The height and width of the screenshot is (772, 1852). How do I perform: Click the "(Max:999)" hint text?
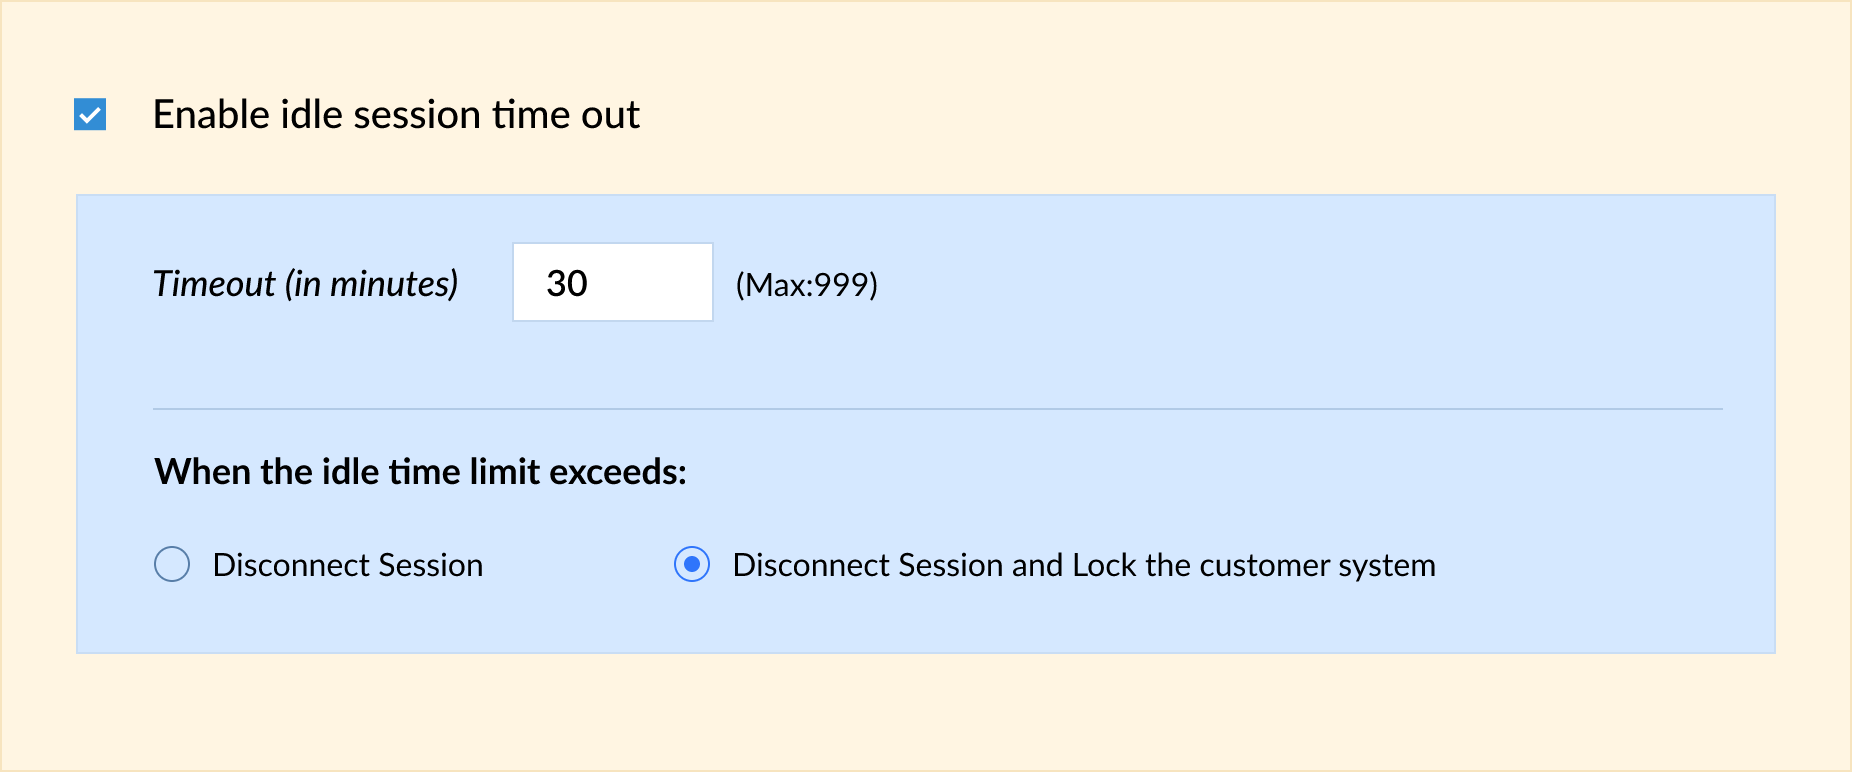pyautogui.click(x=806, y=285)
